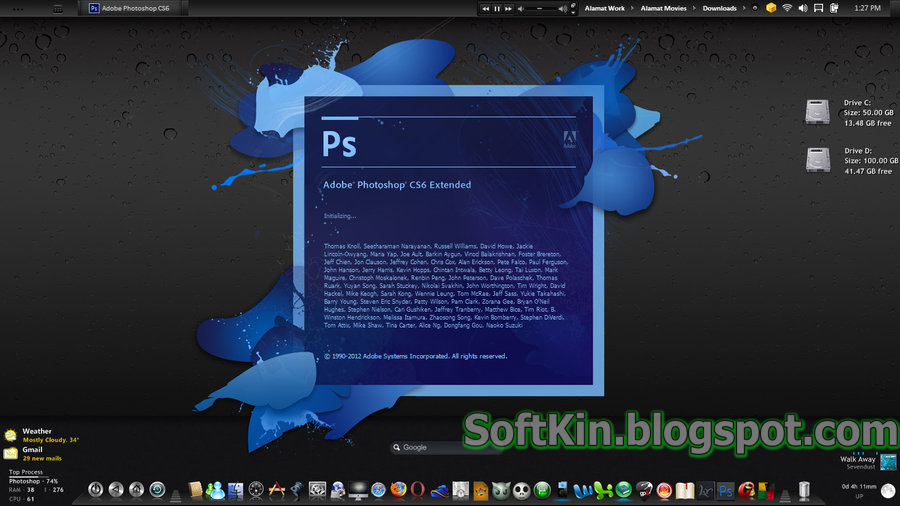Image resolution: width=900 pixels, height=506 pixels.
Task: Click the Time Machine style round dock icon
Action: 157,489
